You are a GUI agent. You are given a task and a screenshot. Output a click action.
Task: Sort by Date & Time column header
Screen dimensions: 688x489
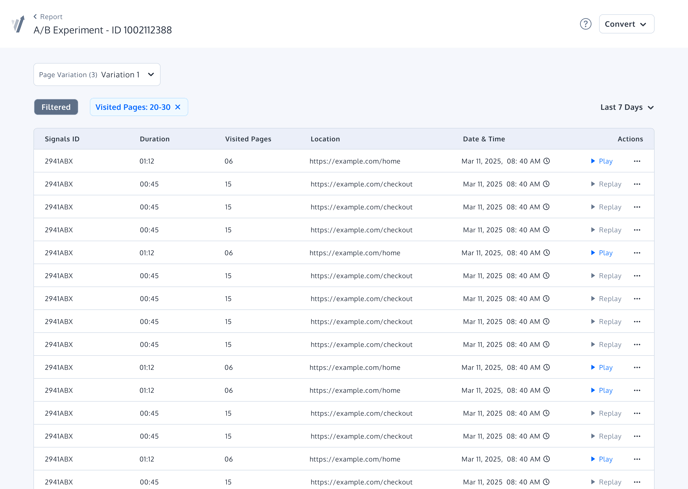484,139
